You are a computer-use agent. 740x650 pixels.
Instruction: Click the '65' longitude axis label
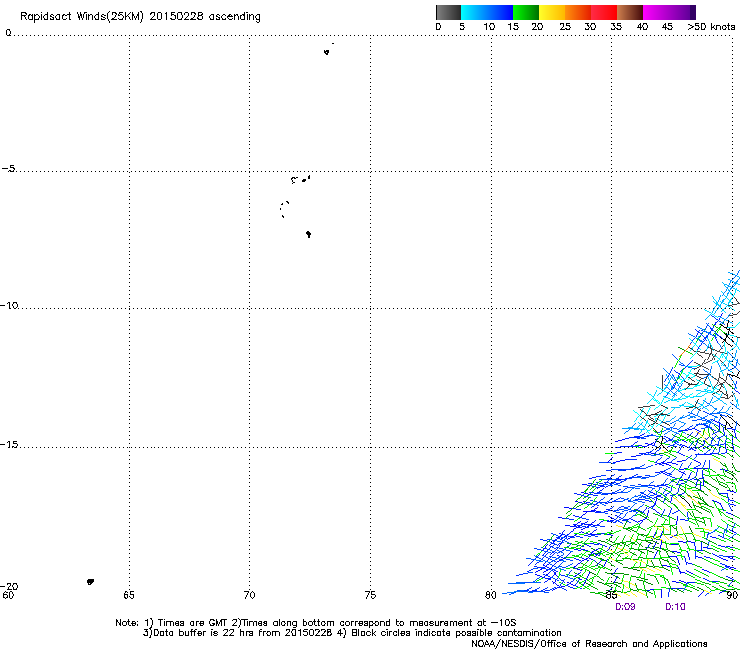pyautogui.click(x=129, y=595)
